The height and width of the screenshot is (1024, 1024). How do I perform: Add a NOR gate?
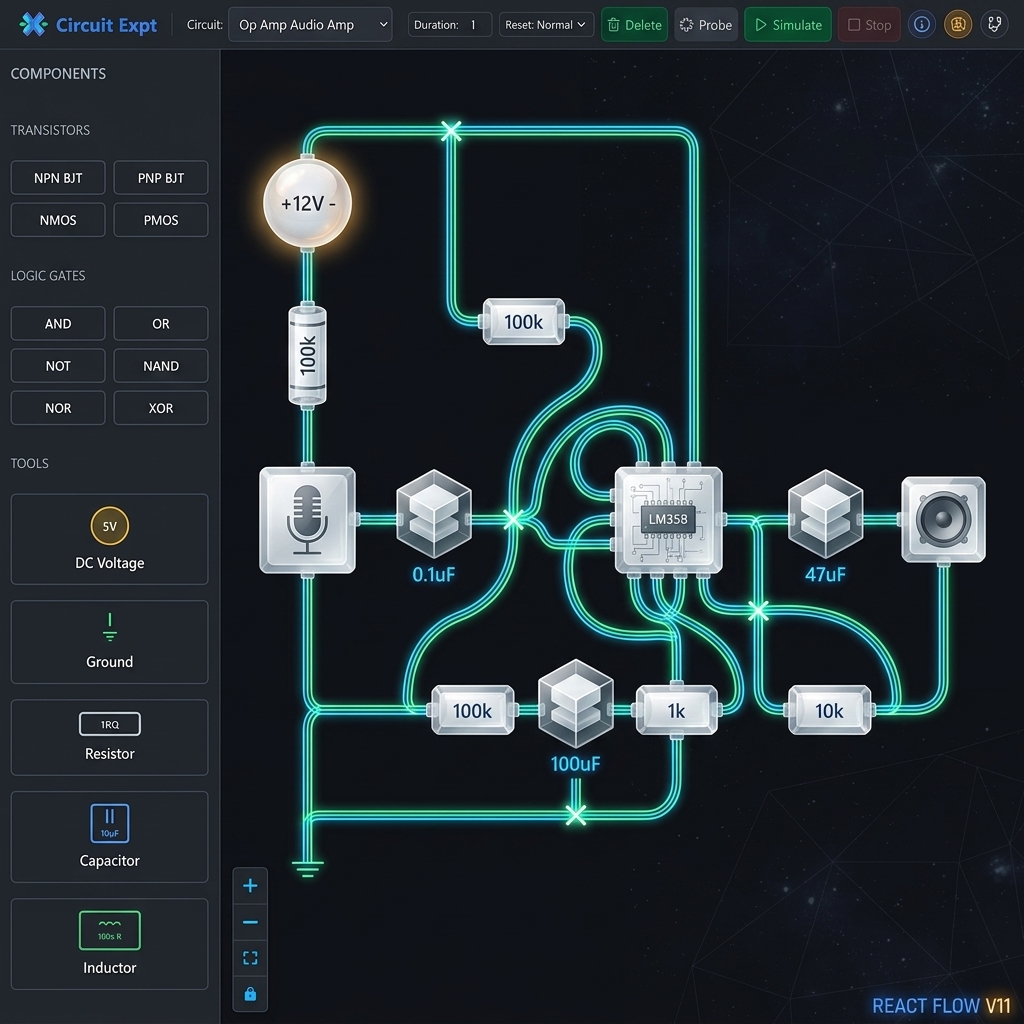[x=58, y=408]
